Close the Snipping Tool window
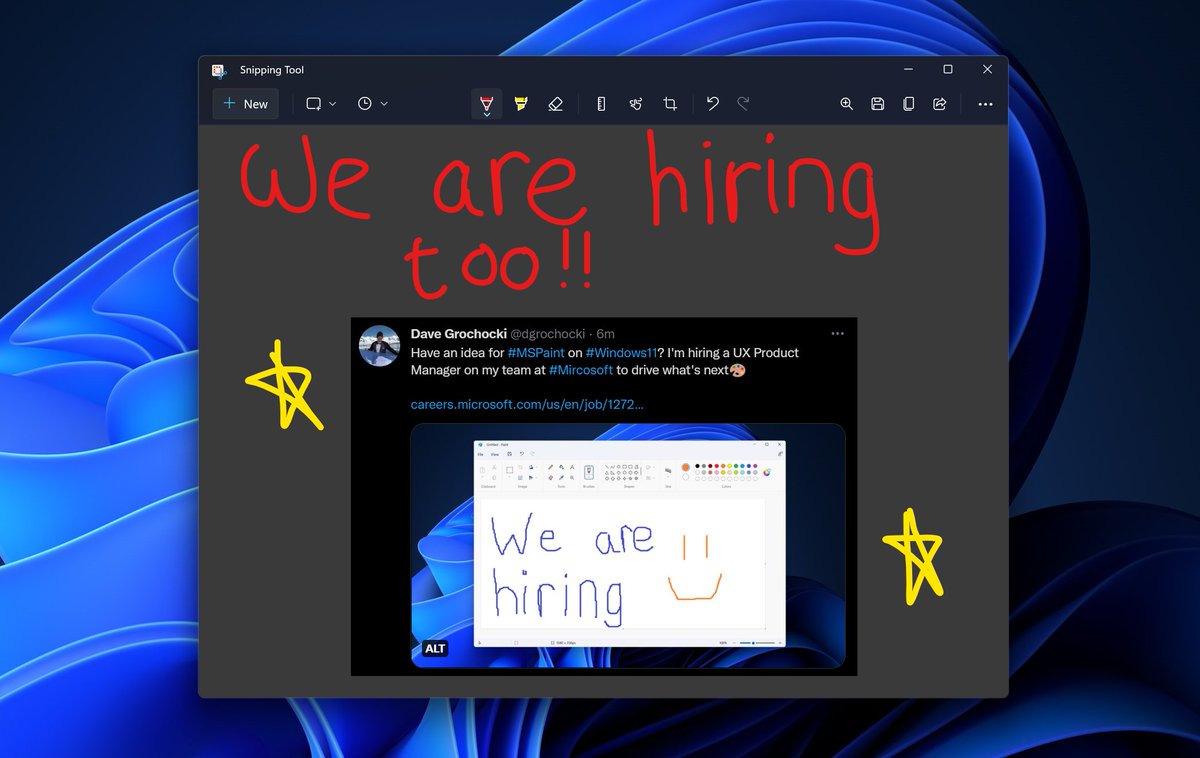This screenshot has height=758, width=1200. pyautogui.click(x=988, y=69)
